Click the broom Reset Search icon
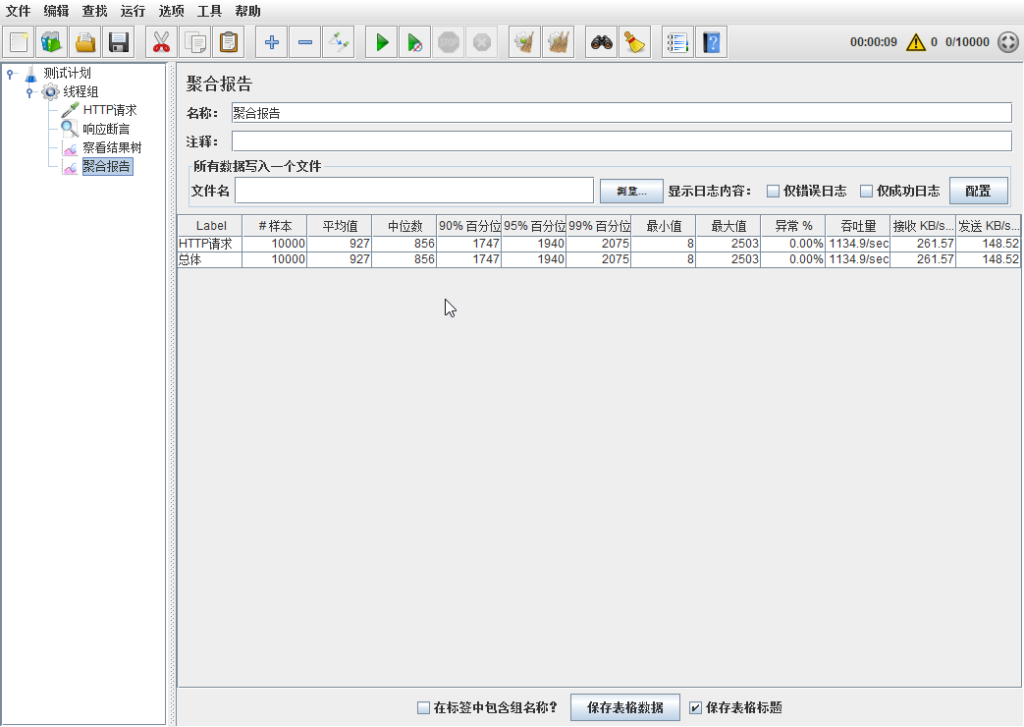 tap(634, 43)
